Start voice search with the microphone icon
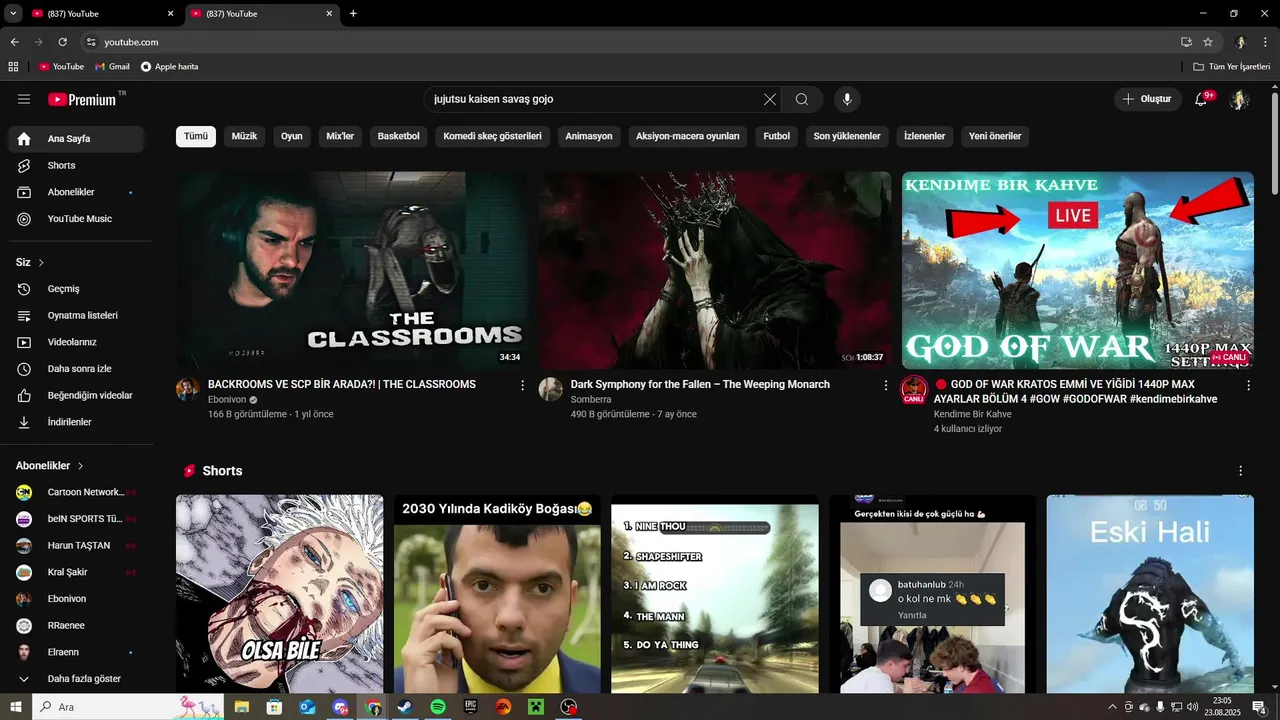The width and height of the screenshot is (1280, 720). pyautogui.click(x=847, y=99)
